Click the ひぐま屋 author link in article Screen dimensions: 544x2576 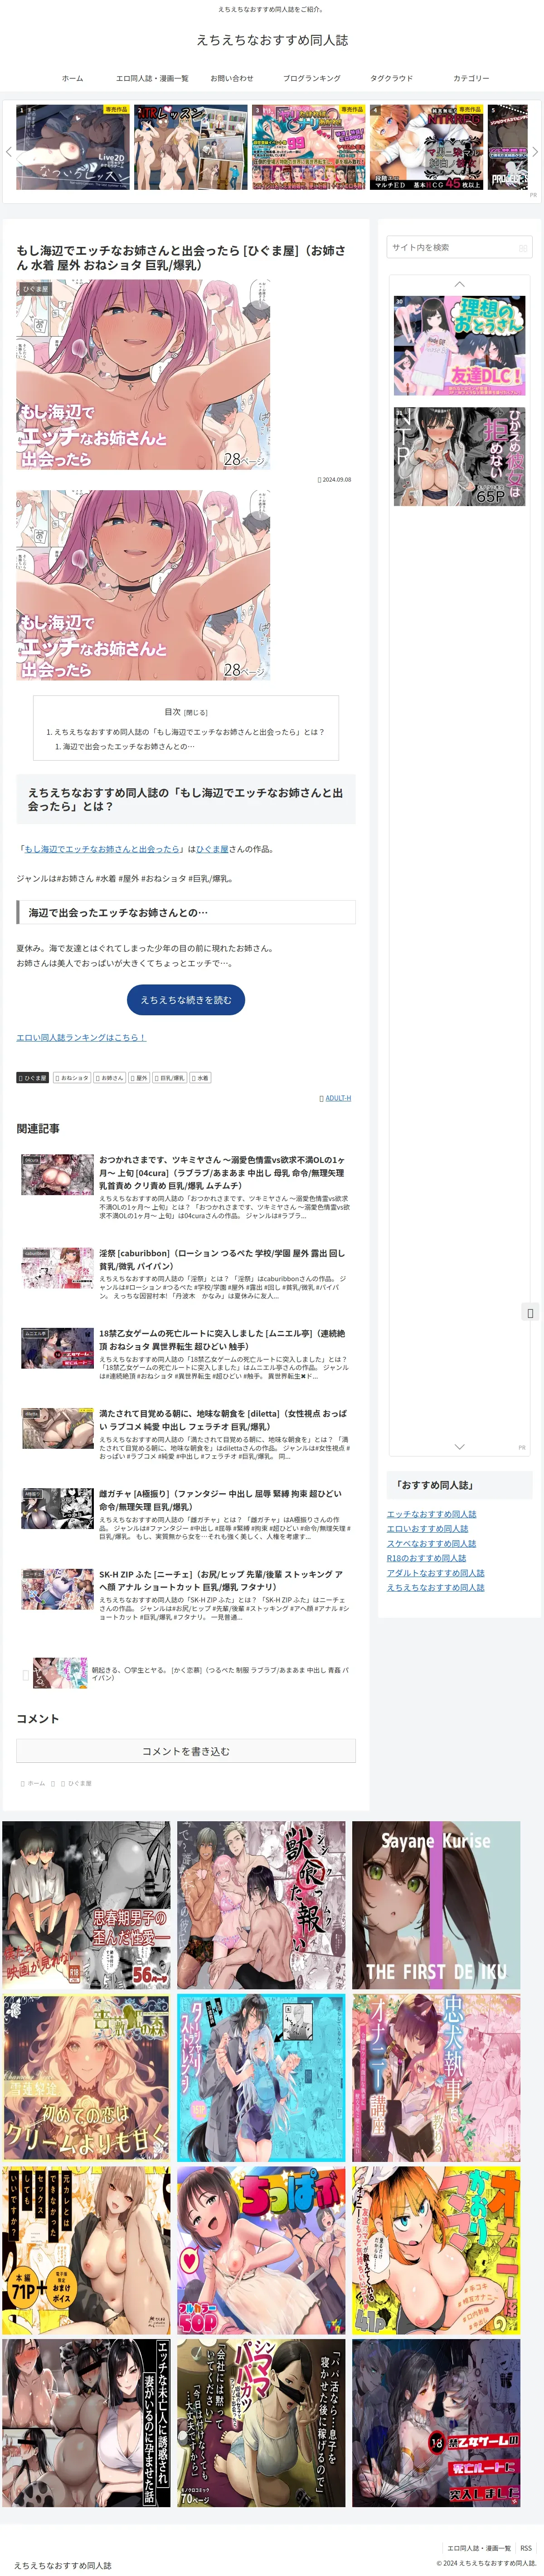(x=212, y=849)
